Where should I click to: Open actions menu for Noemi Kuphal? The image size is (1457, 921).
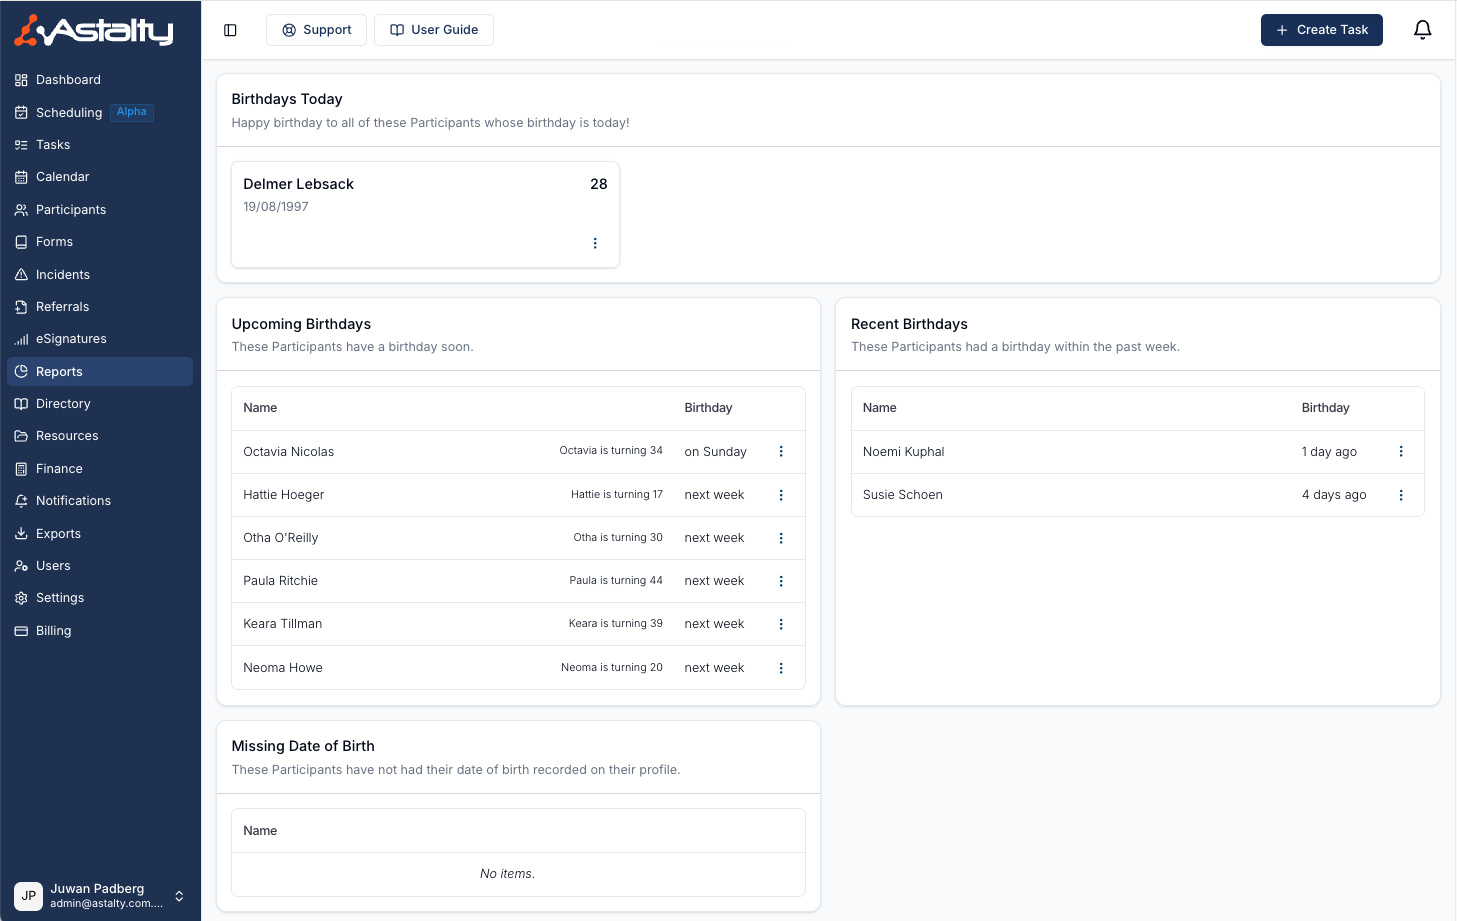(x=1400, y=452)
